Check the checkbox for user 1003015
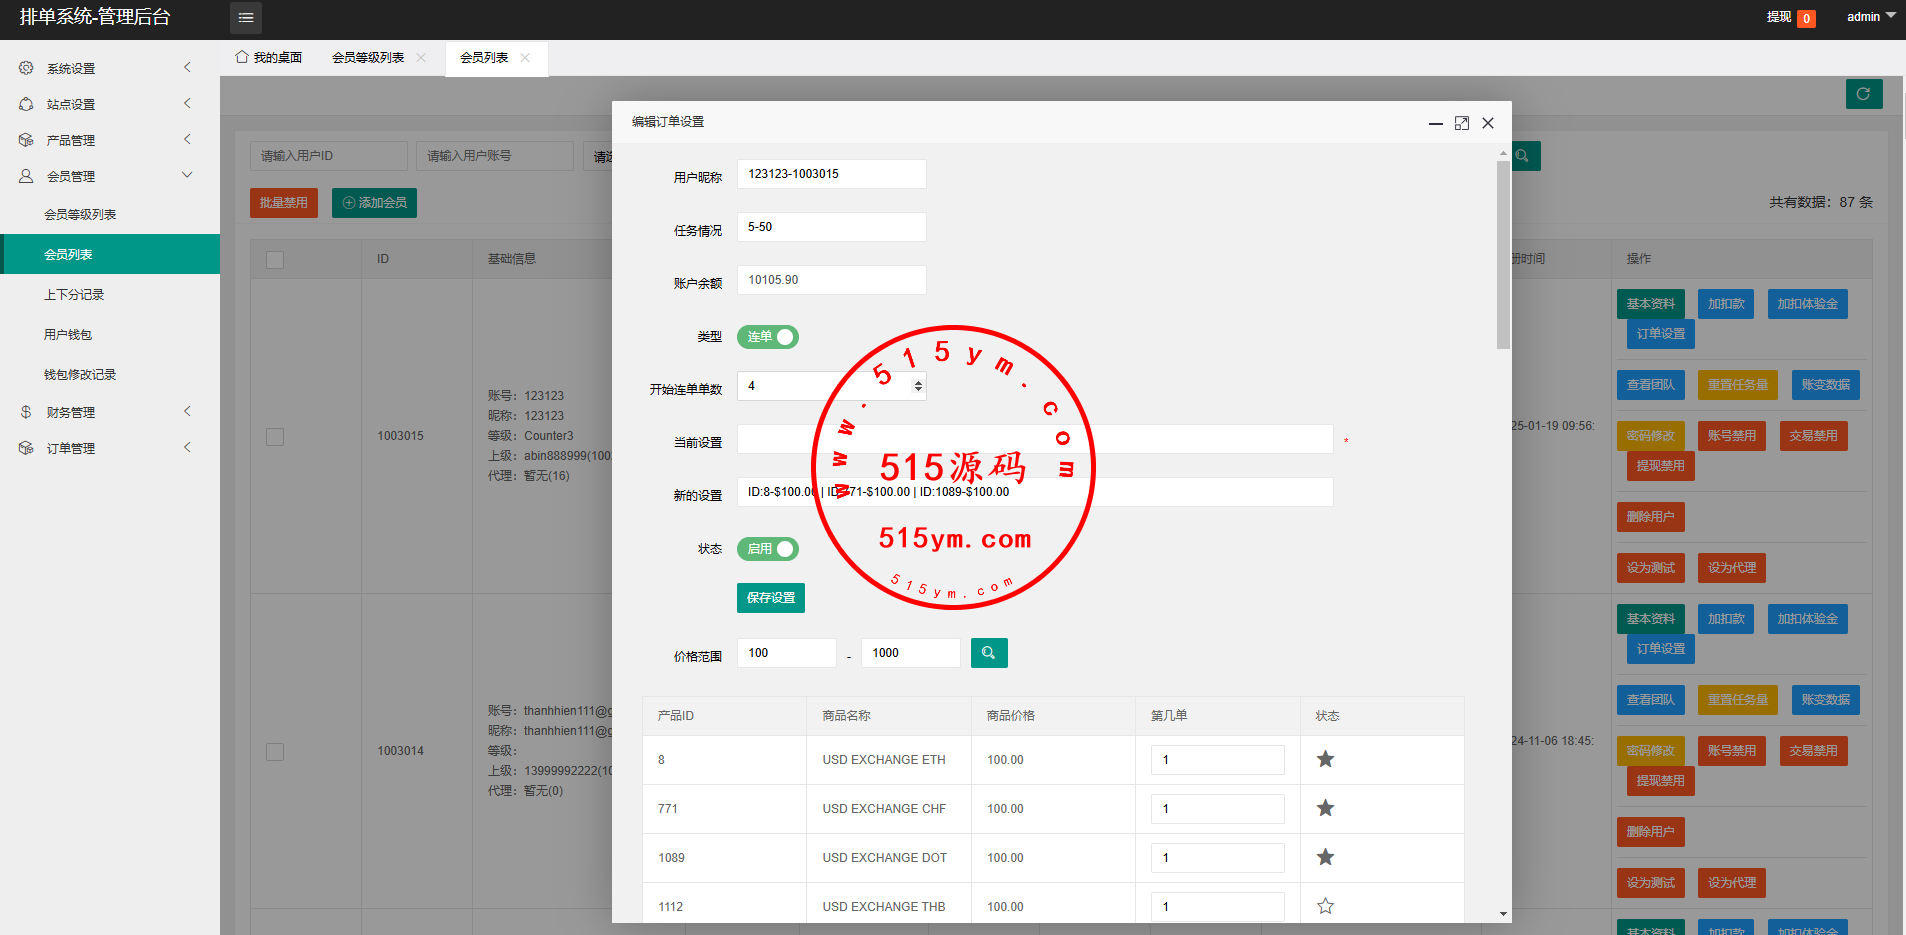The height and width of the screenshot is (935, 1906). 275,437
